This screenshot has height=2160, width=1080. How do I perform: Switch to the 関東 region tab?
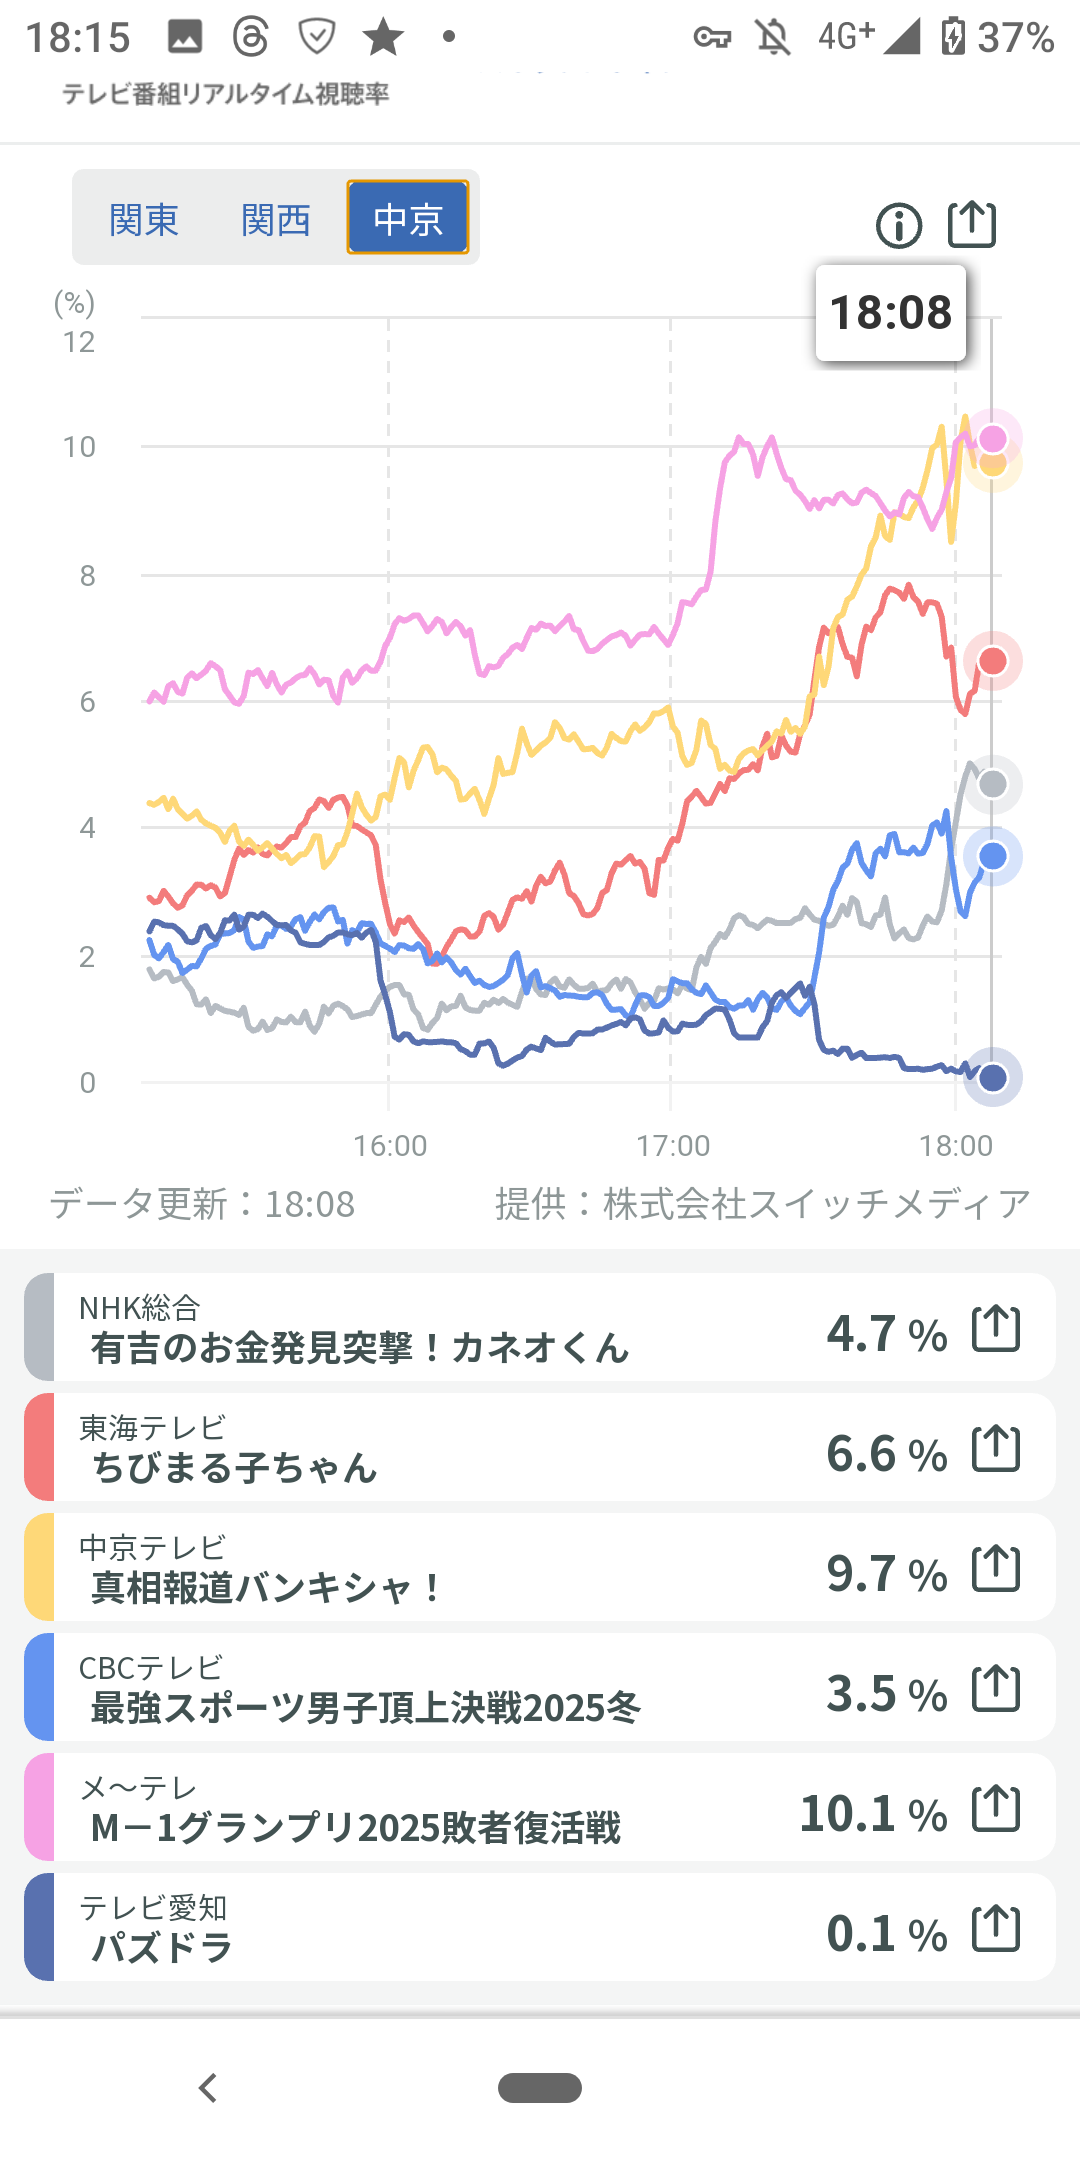pyautogui.click(x=144, y=219)
